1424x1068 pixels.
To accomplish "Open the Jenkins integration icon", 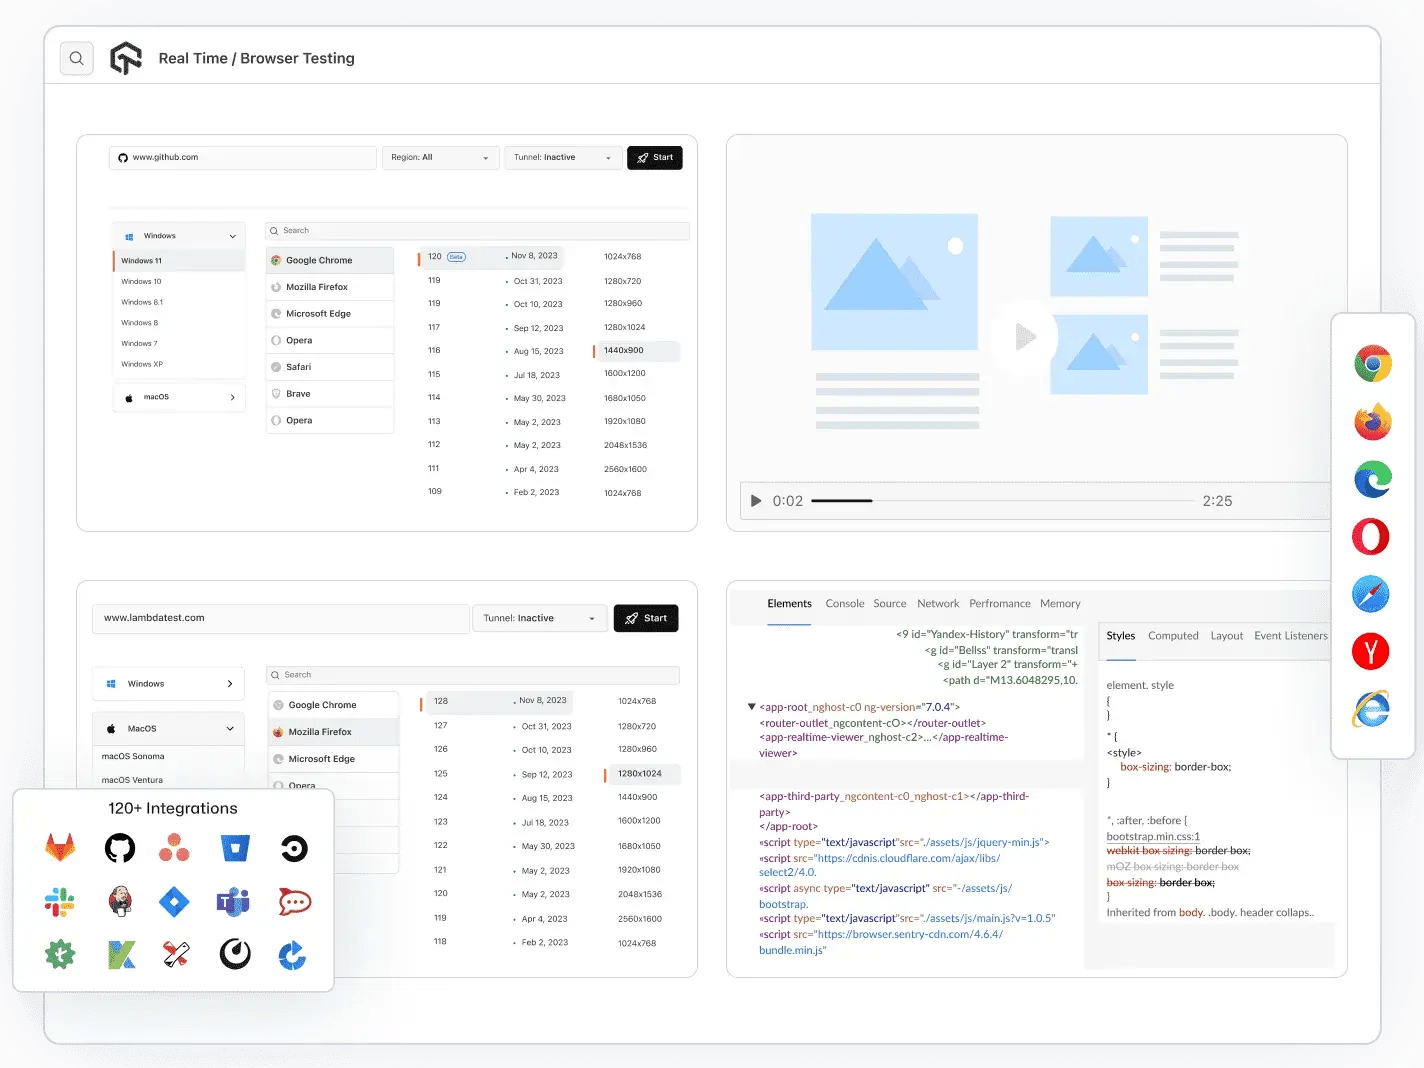I will (119, 901).
